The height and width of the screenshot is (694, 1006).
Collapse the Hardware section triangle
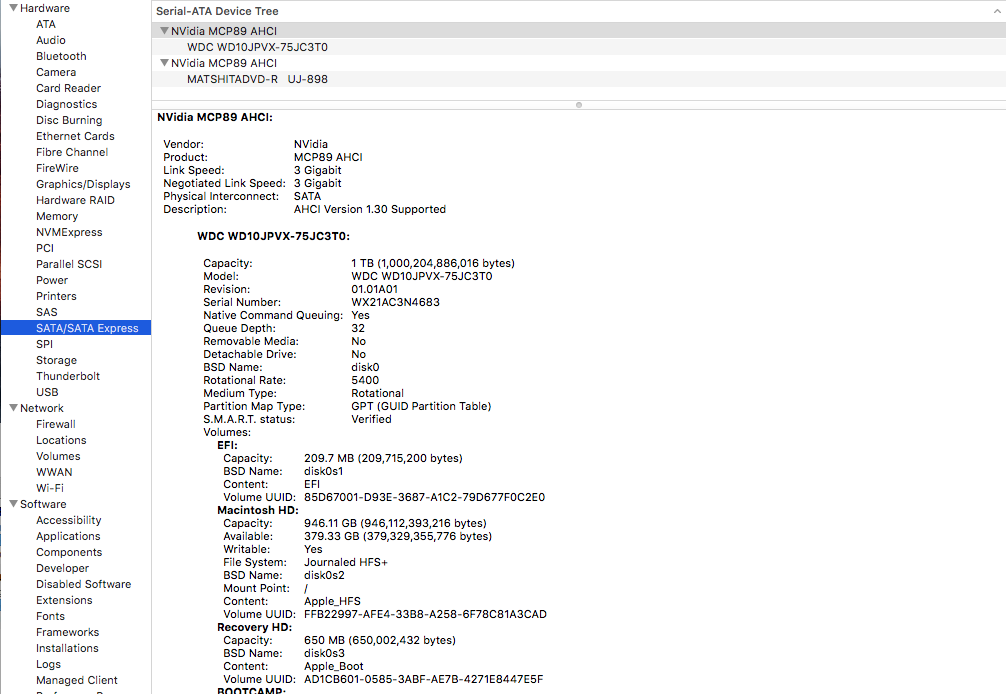13,8
